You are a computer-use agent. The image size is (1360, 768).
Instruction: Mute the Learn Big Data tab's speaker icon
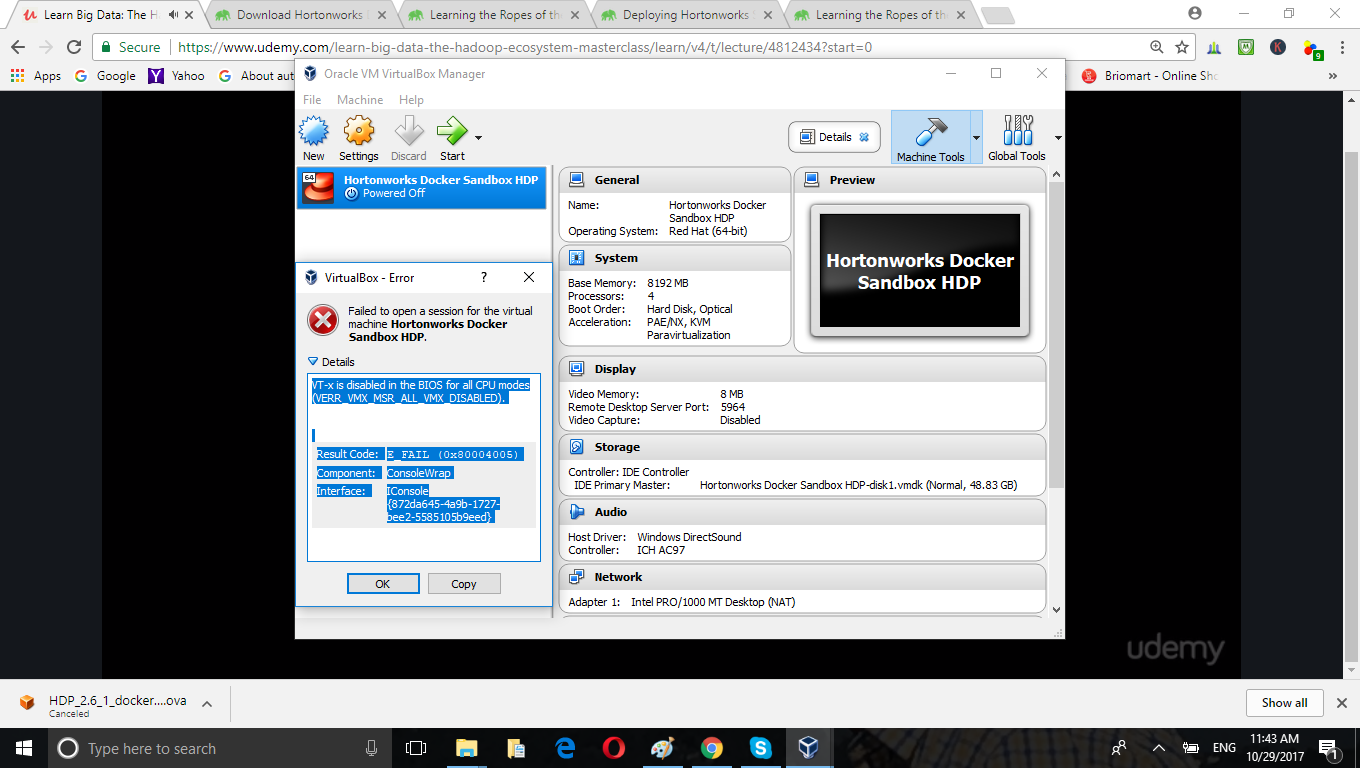click(174, 15)
